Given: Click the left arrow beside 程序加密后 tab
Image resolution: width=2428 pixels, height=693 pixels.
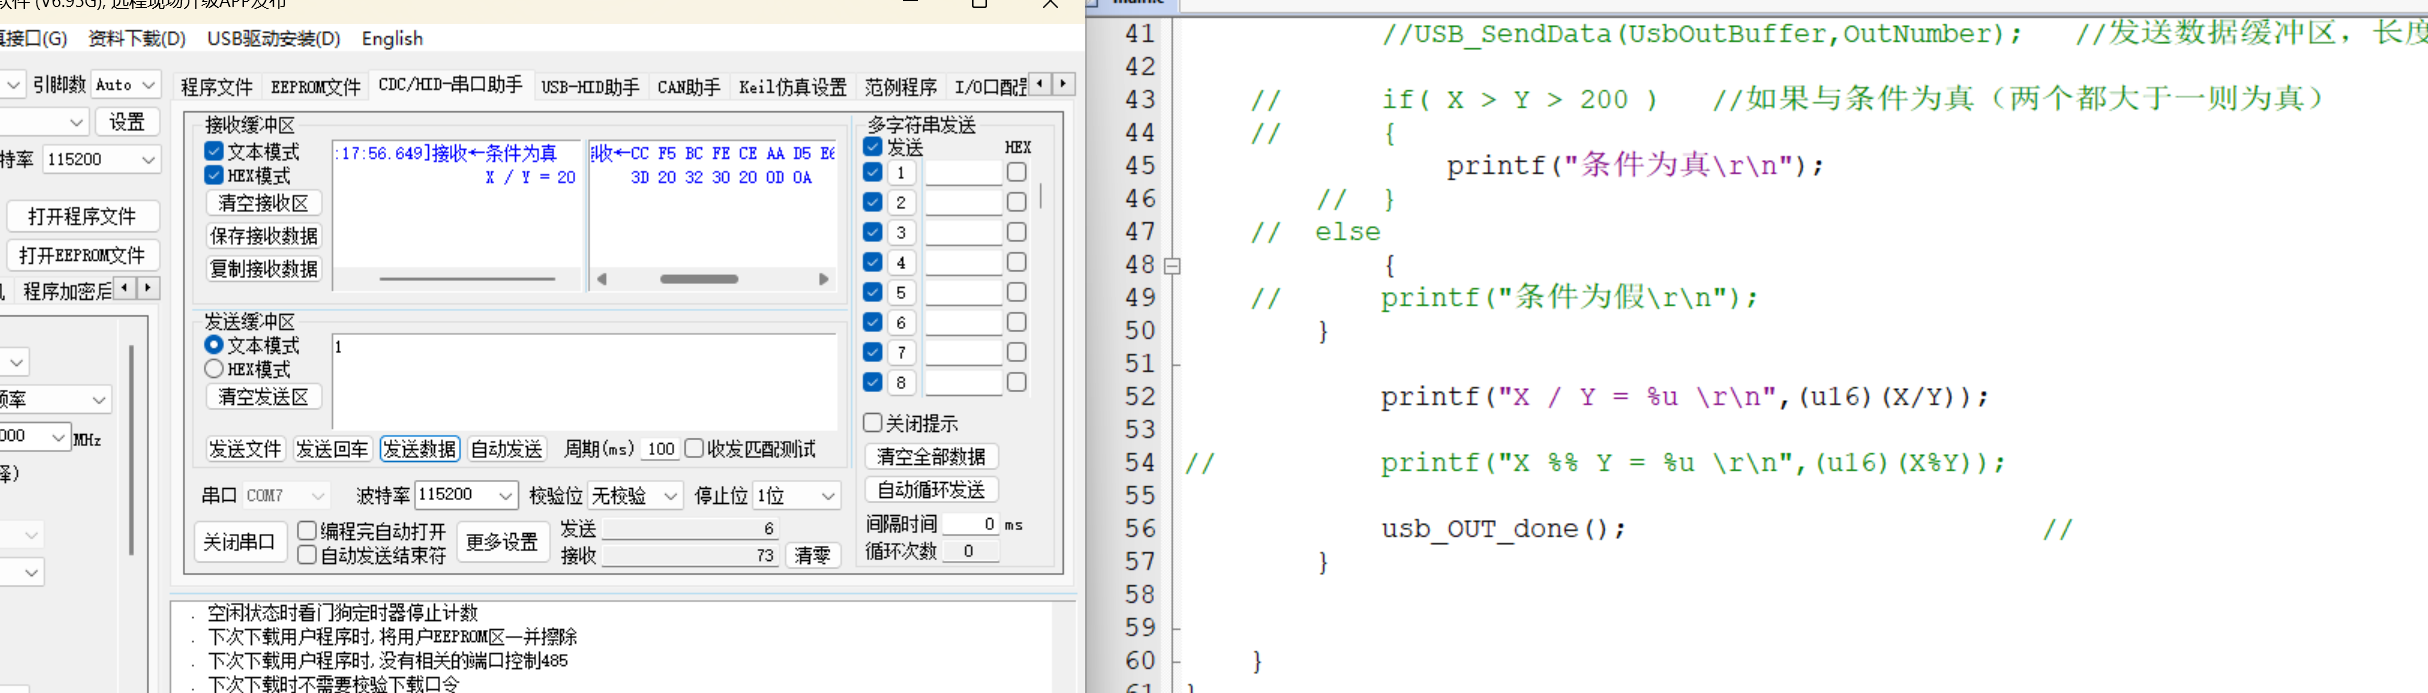Looking at the screenshot, I should (124, 288).
